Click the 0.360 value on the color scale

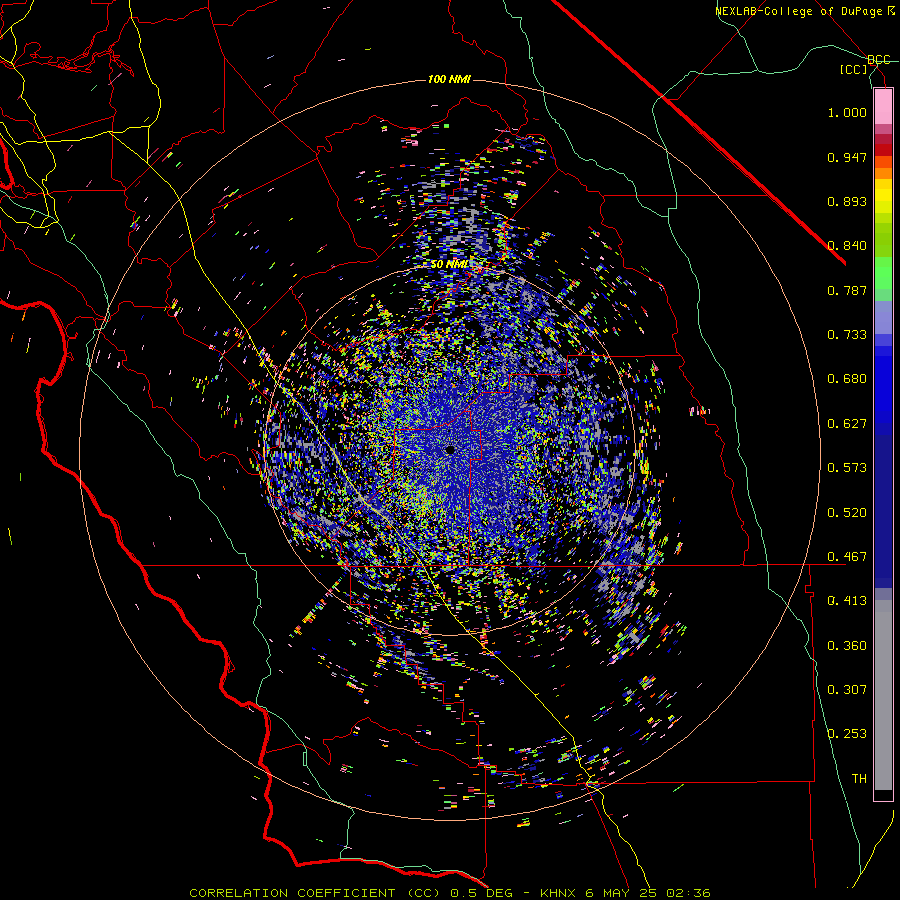(x=847, y=646)
